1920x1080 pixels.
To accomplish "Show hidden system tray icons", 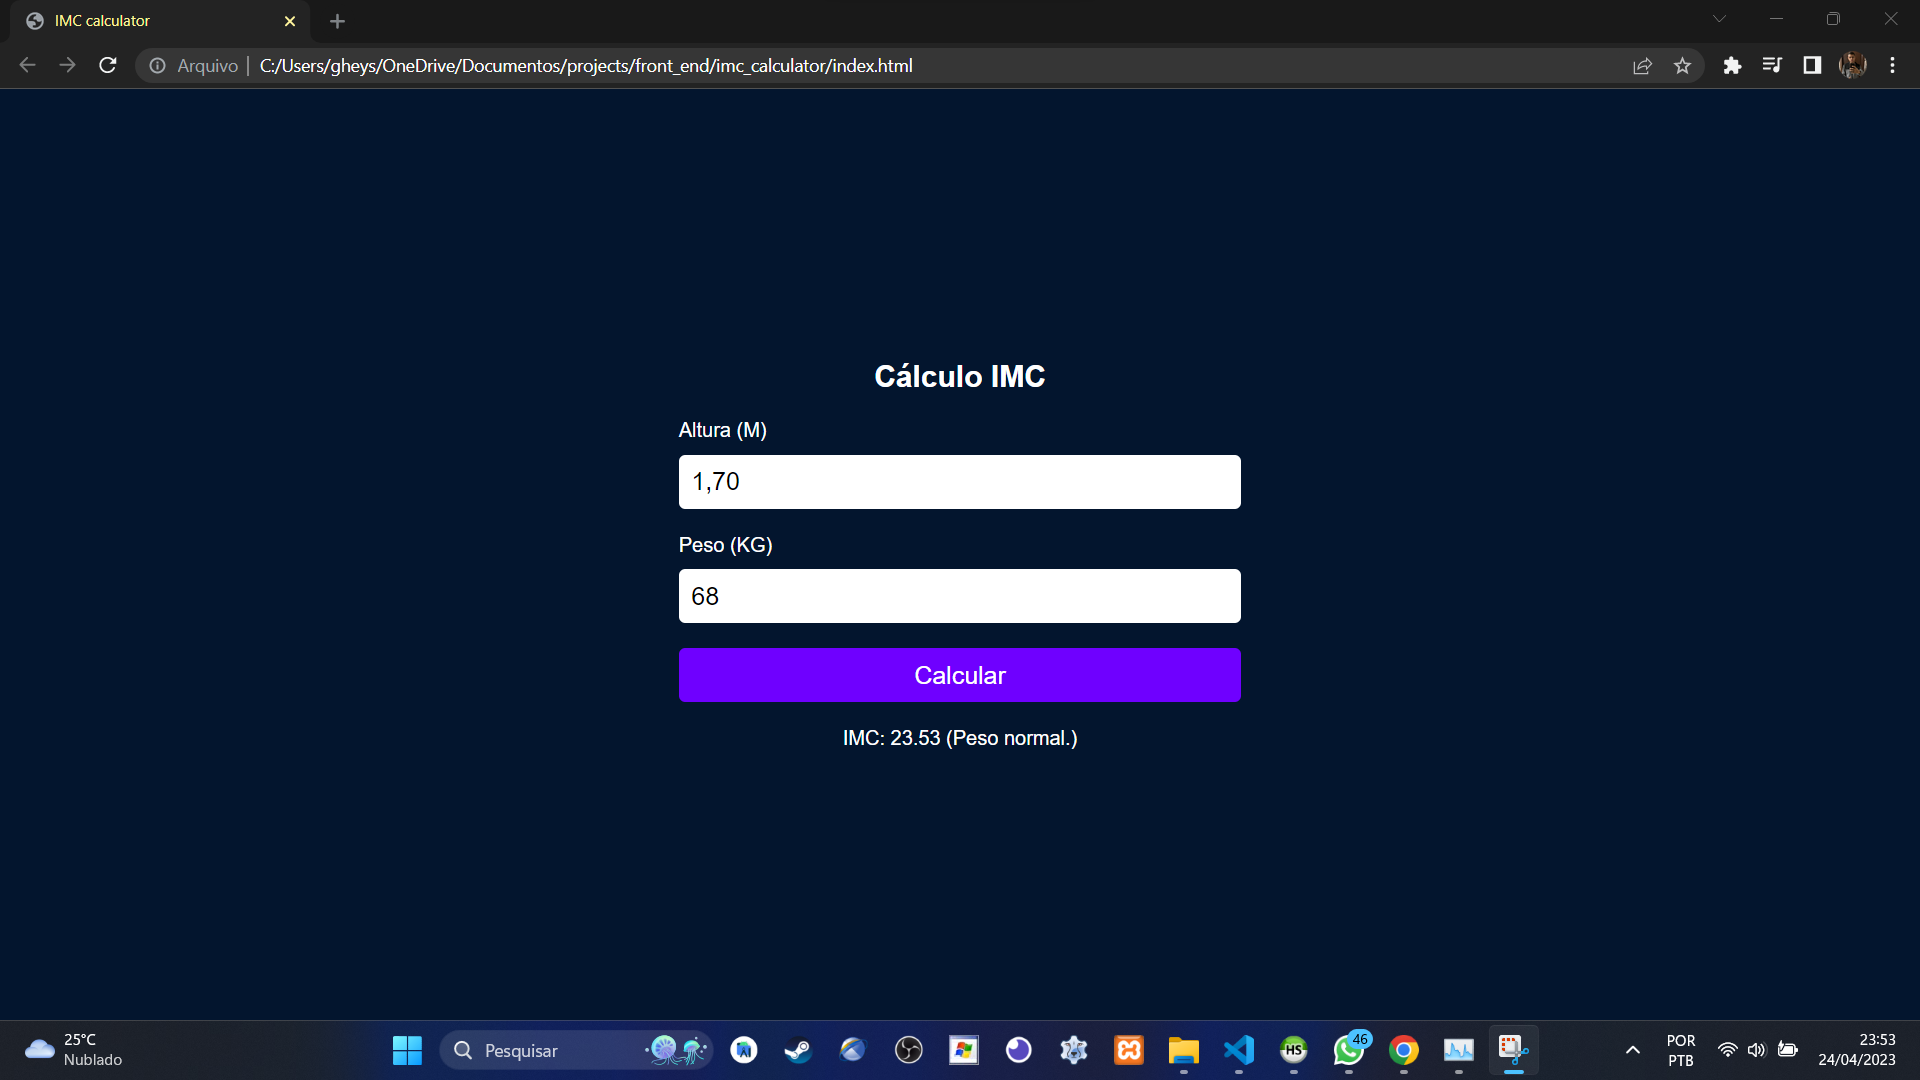I will click(x=1632, y=1050).
